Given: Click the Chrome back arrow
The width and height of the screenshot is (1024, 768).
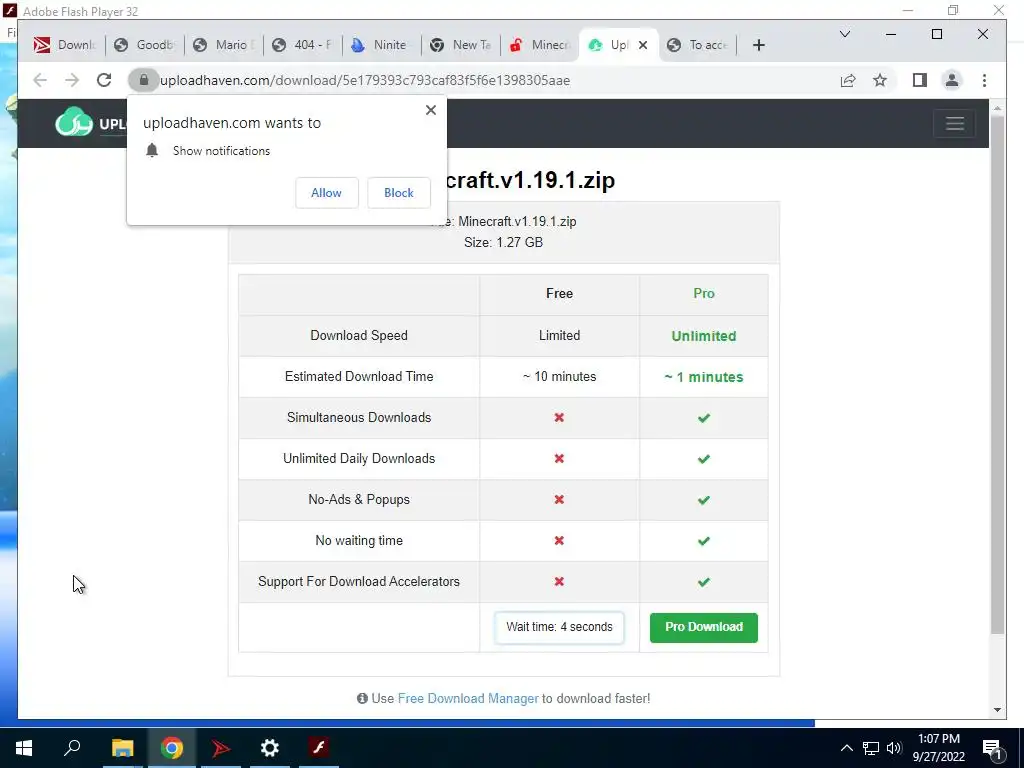Looking at the screenshot, I should 40,80.
